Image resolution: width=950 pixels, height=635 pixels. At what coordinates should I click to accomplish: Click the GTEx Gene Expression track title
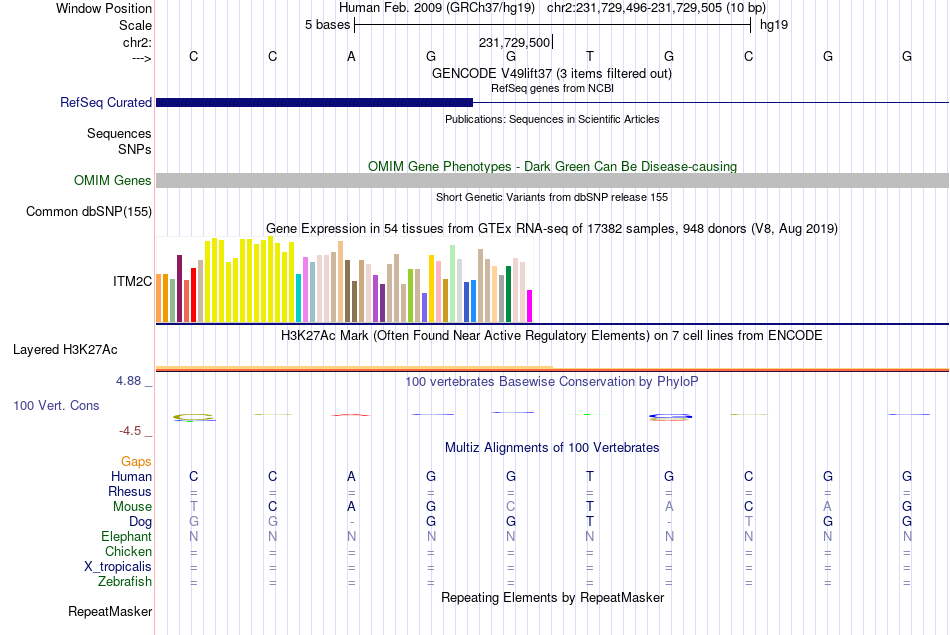coord(552,228)
